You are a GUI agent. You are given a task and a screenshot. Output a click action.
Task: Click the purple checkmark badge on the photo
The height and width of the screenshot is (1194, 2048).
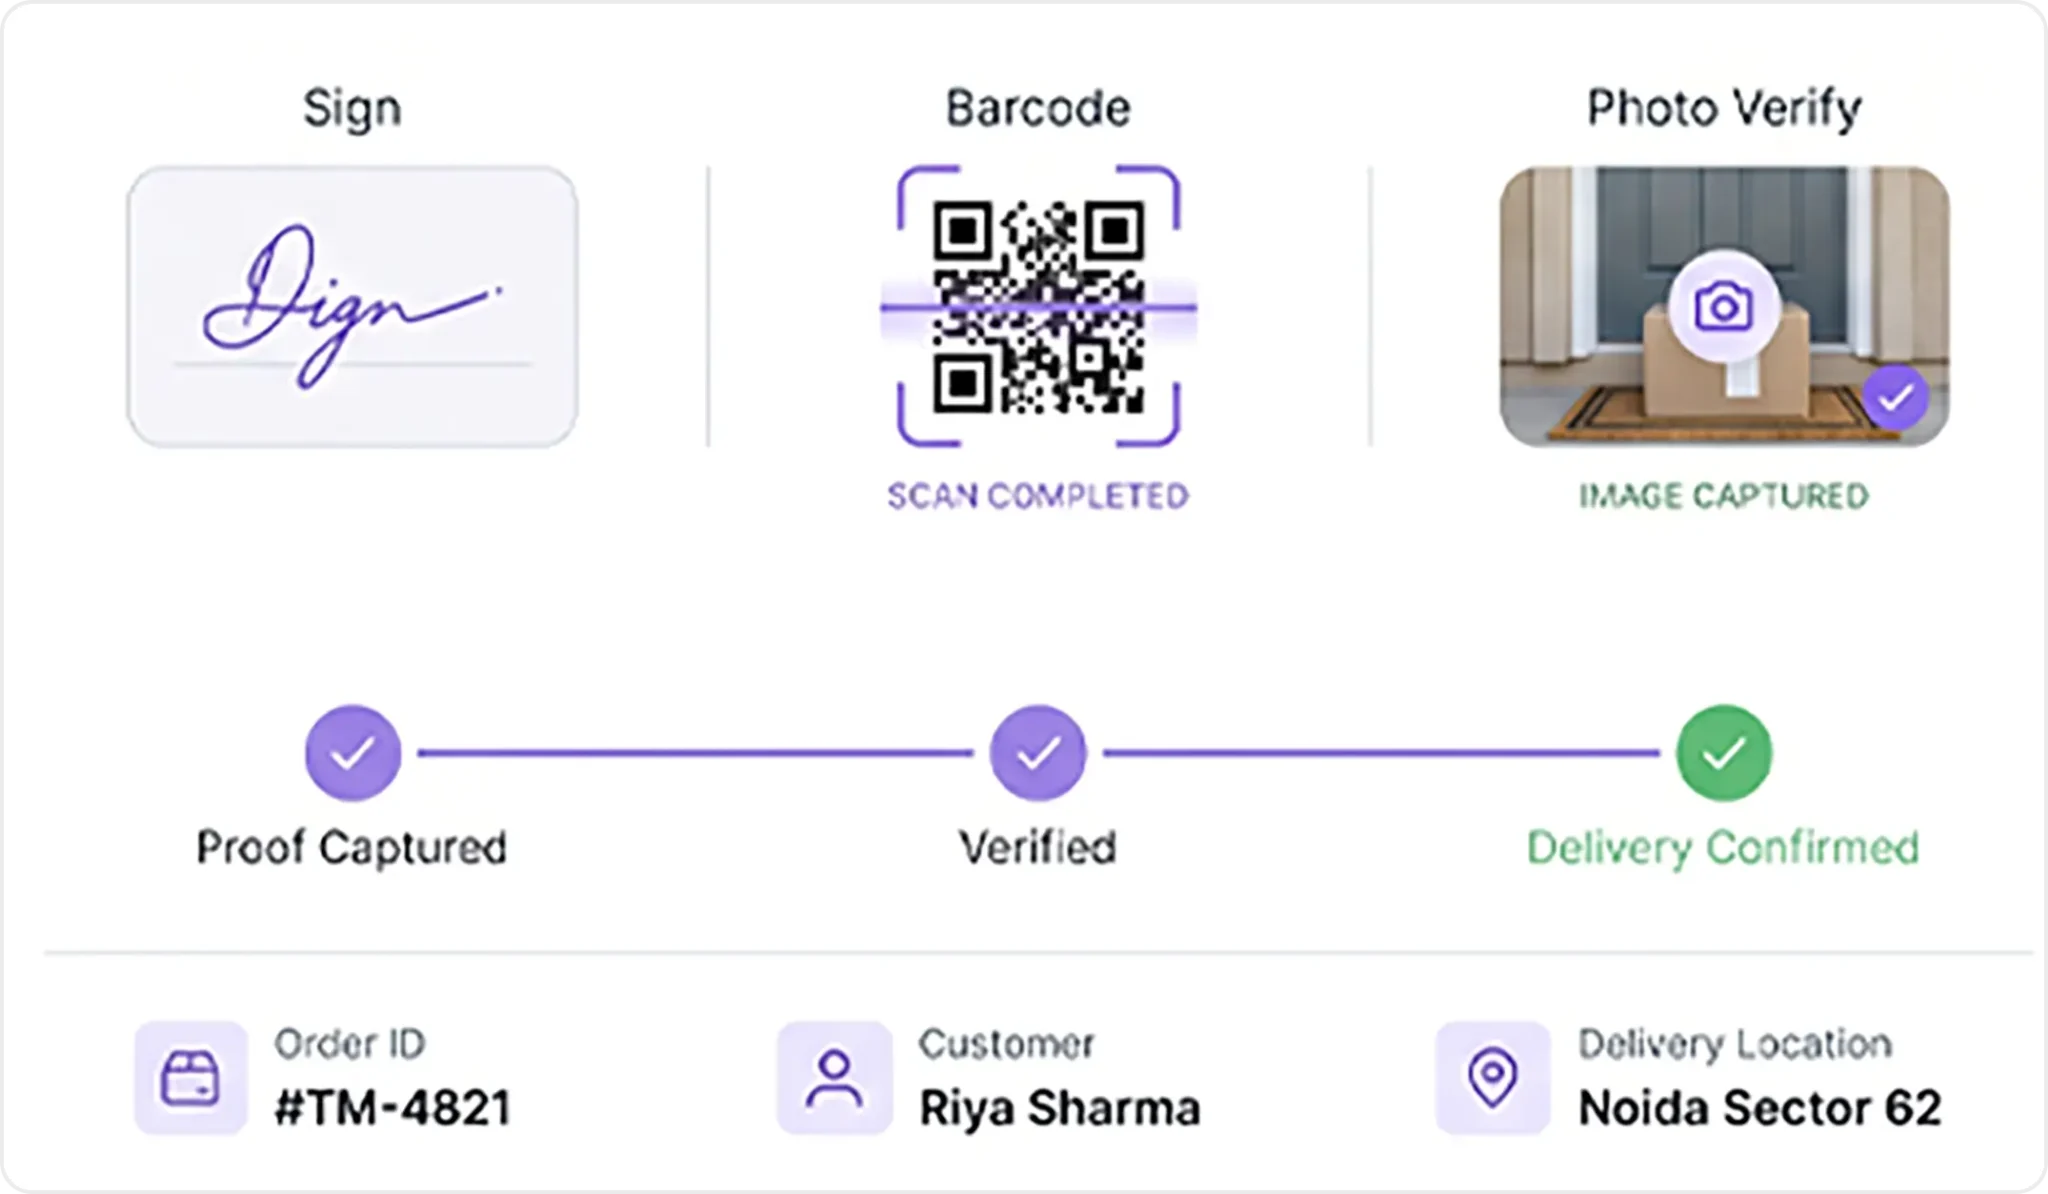coord(1895,399)
